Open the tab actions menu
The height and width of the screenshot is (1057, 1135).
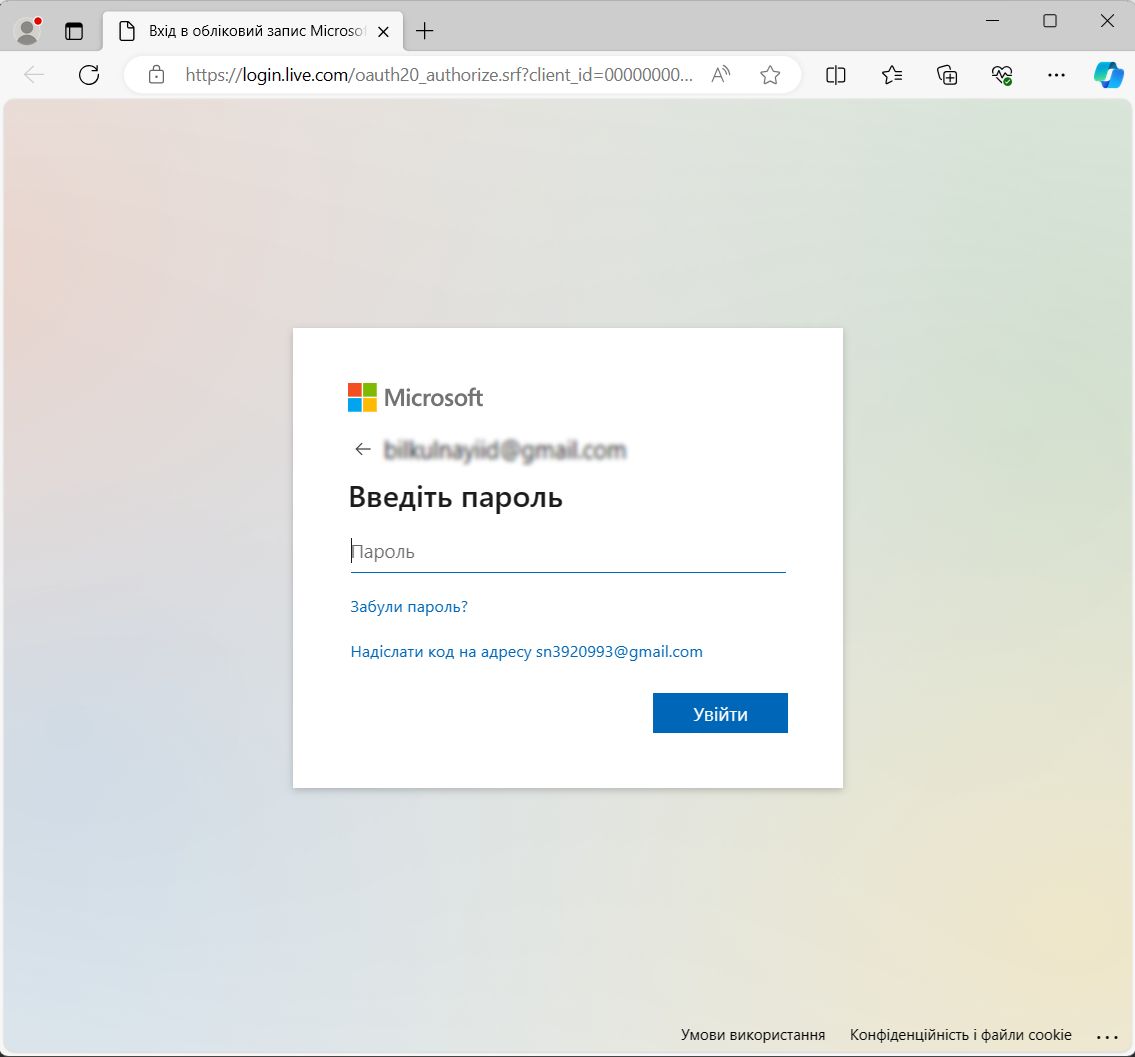pos(74,31)
